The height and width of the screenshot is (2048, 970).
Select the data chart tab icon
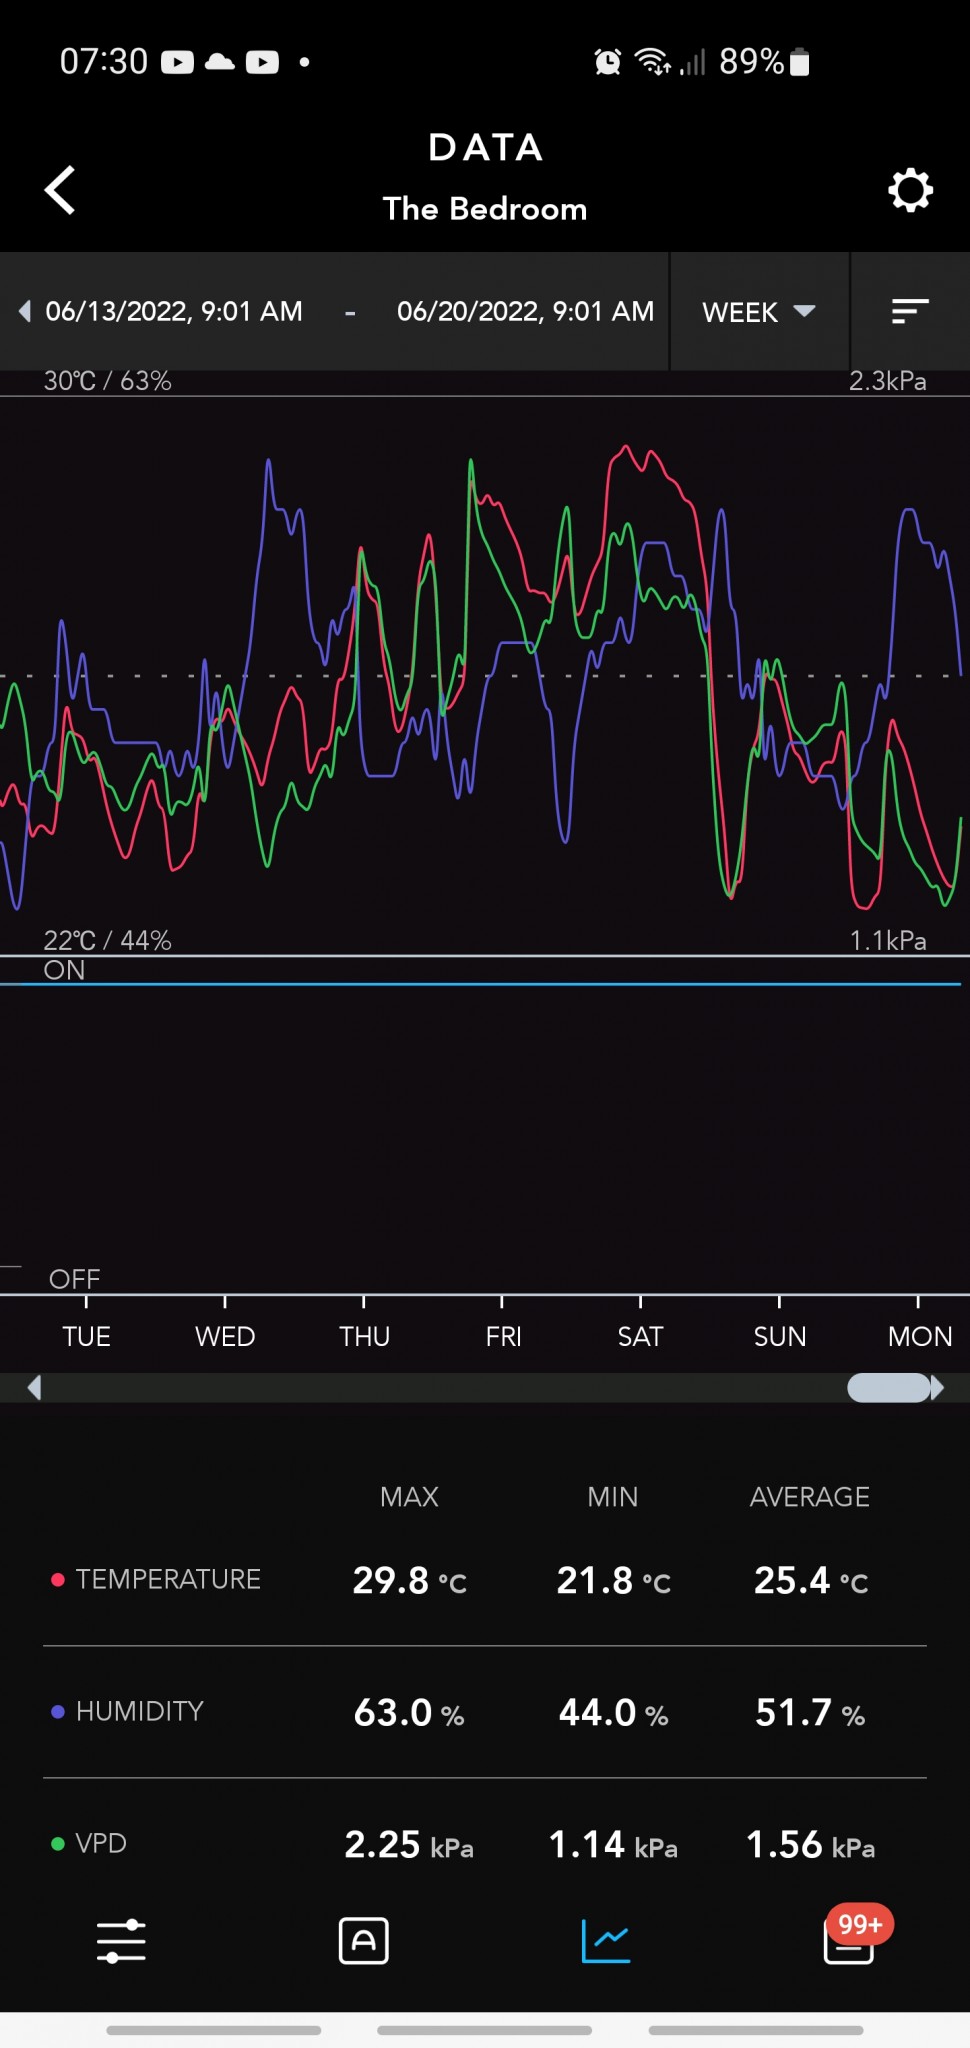(x=606, y=1941)
